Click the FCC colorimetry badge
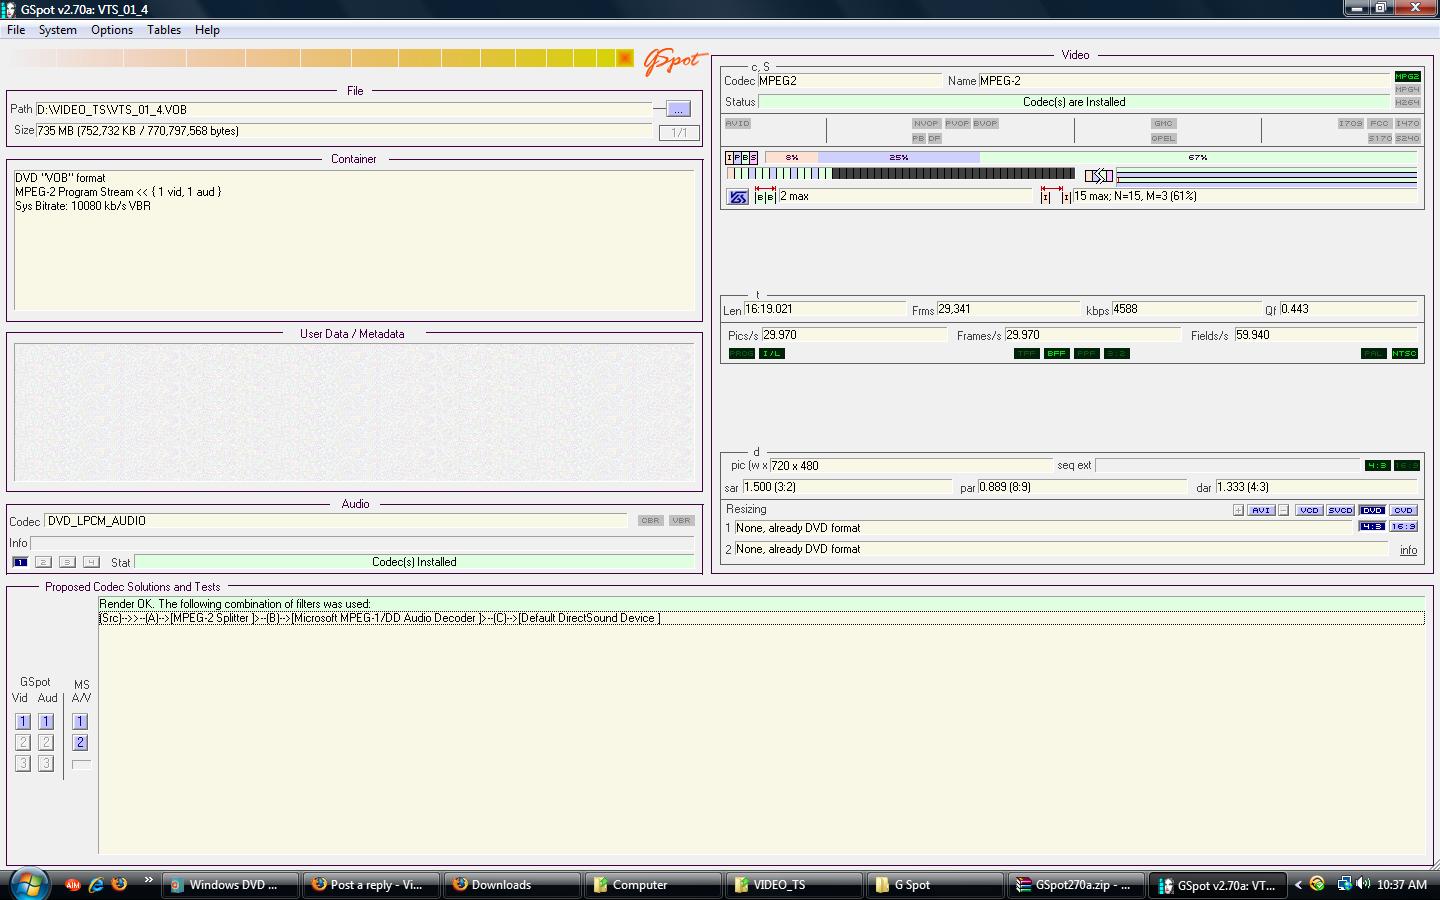 pyautogui.click(x=1380, y=123)
